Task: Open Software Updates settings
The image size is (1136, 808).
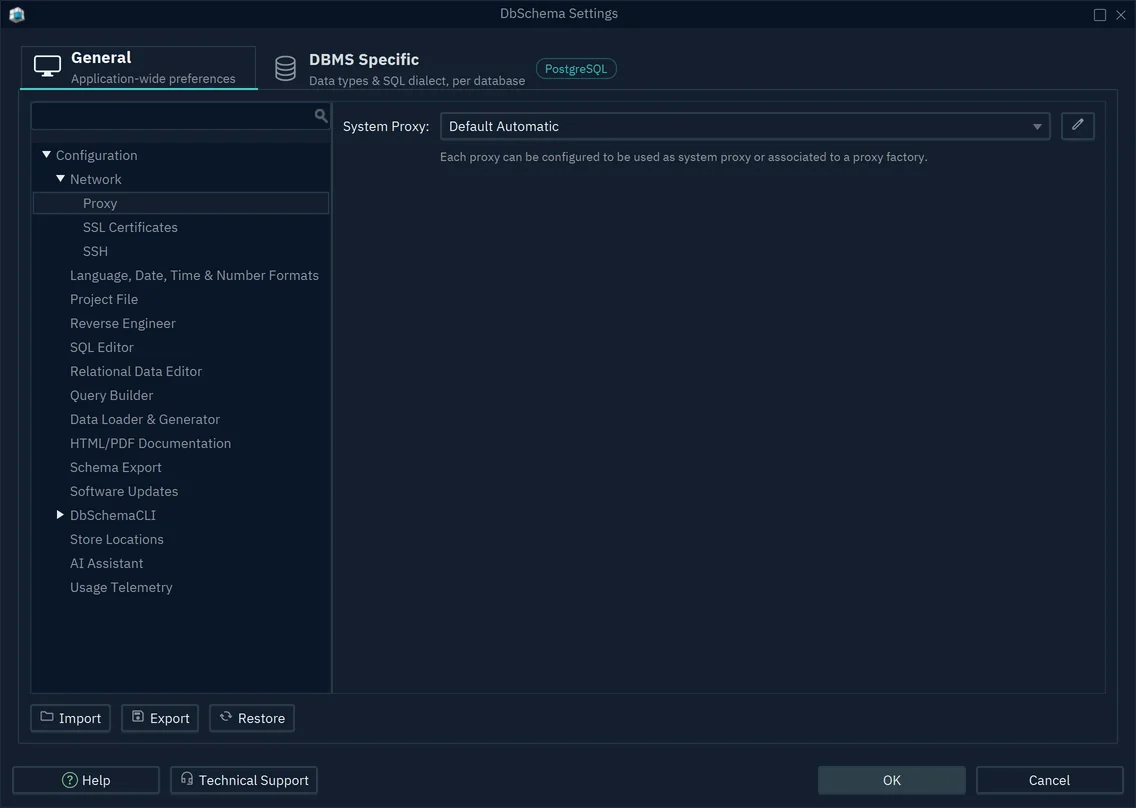Action: (124, 491)
